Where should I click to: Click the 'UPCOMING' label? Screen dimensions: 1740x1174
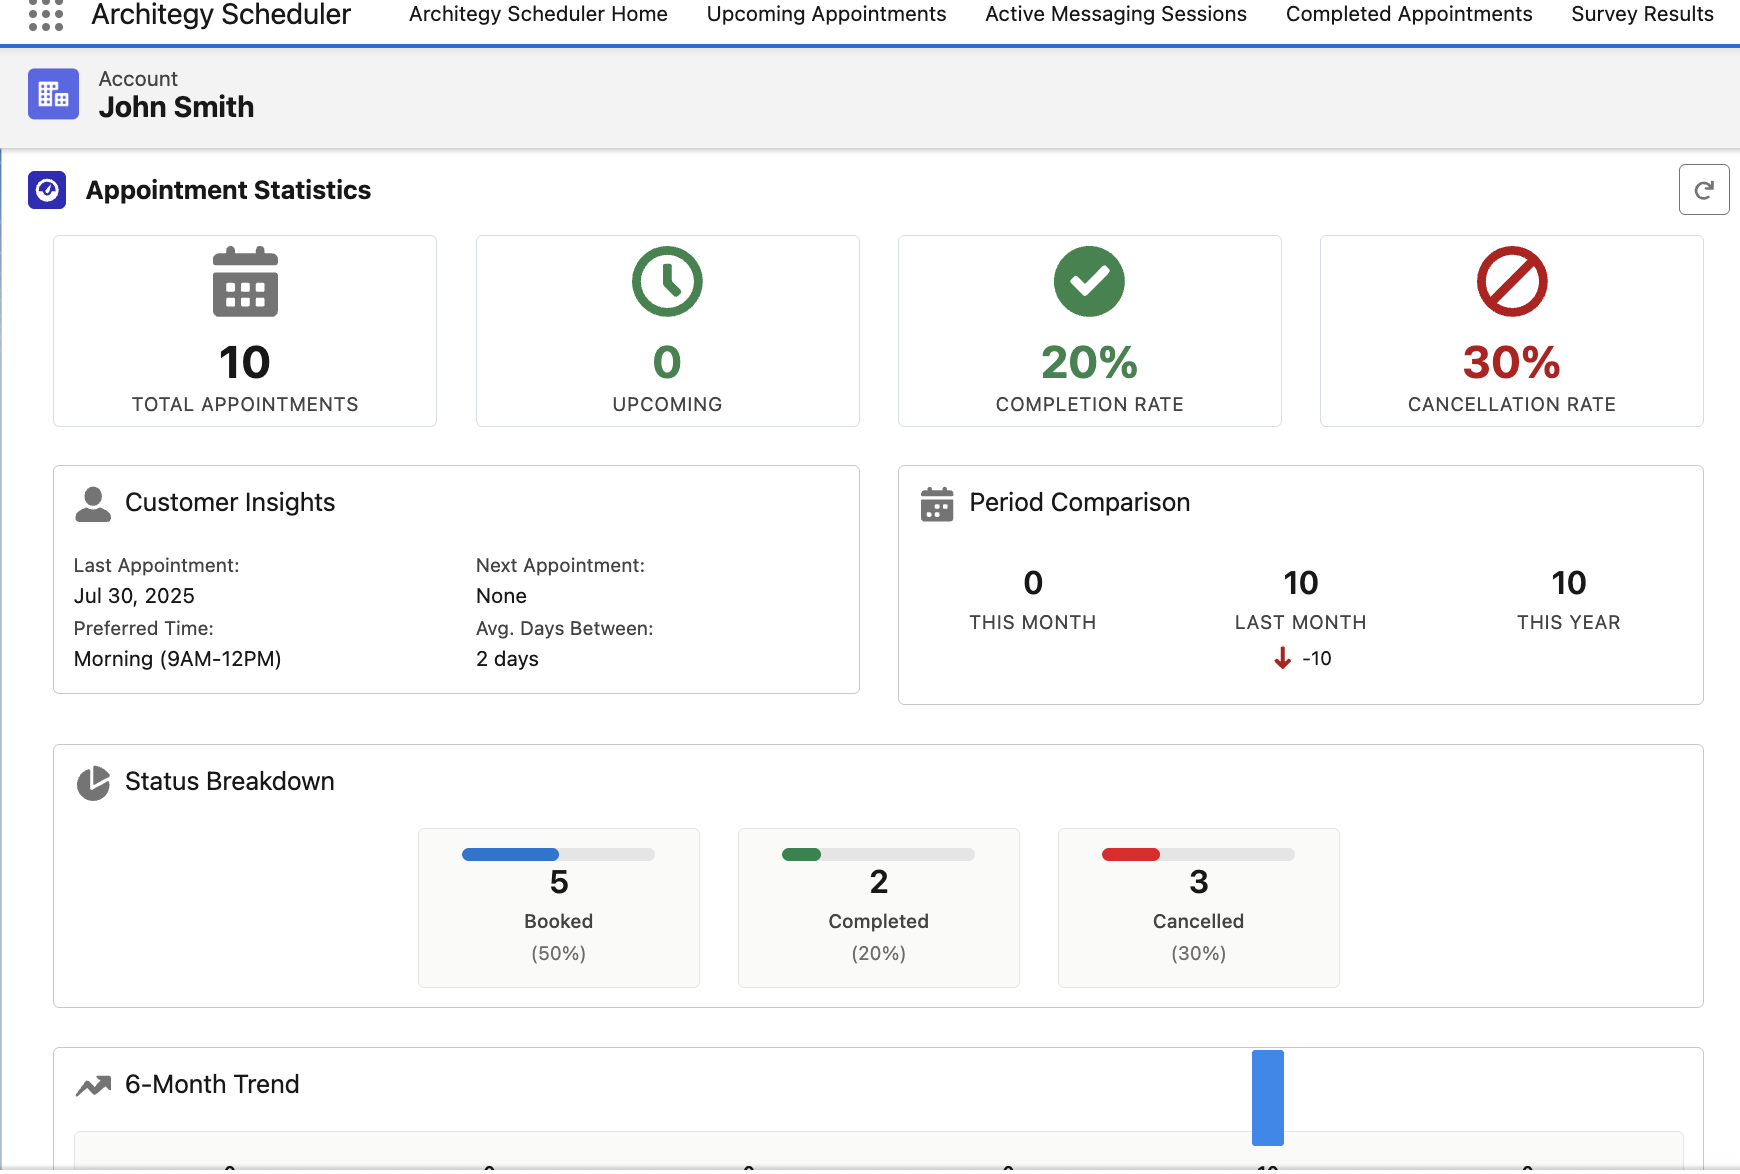click(x=667, y=404)
